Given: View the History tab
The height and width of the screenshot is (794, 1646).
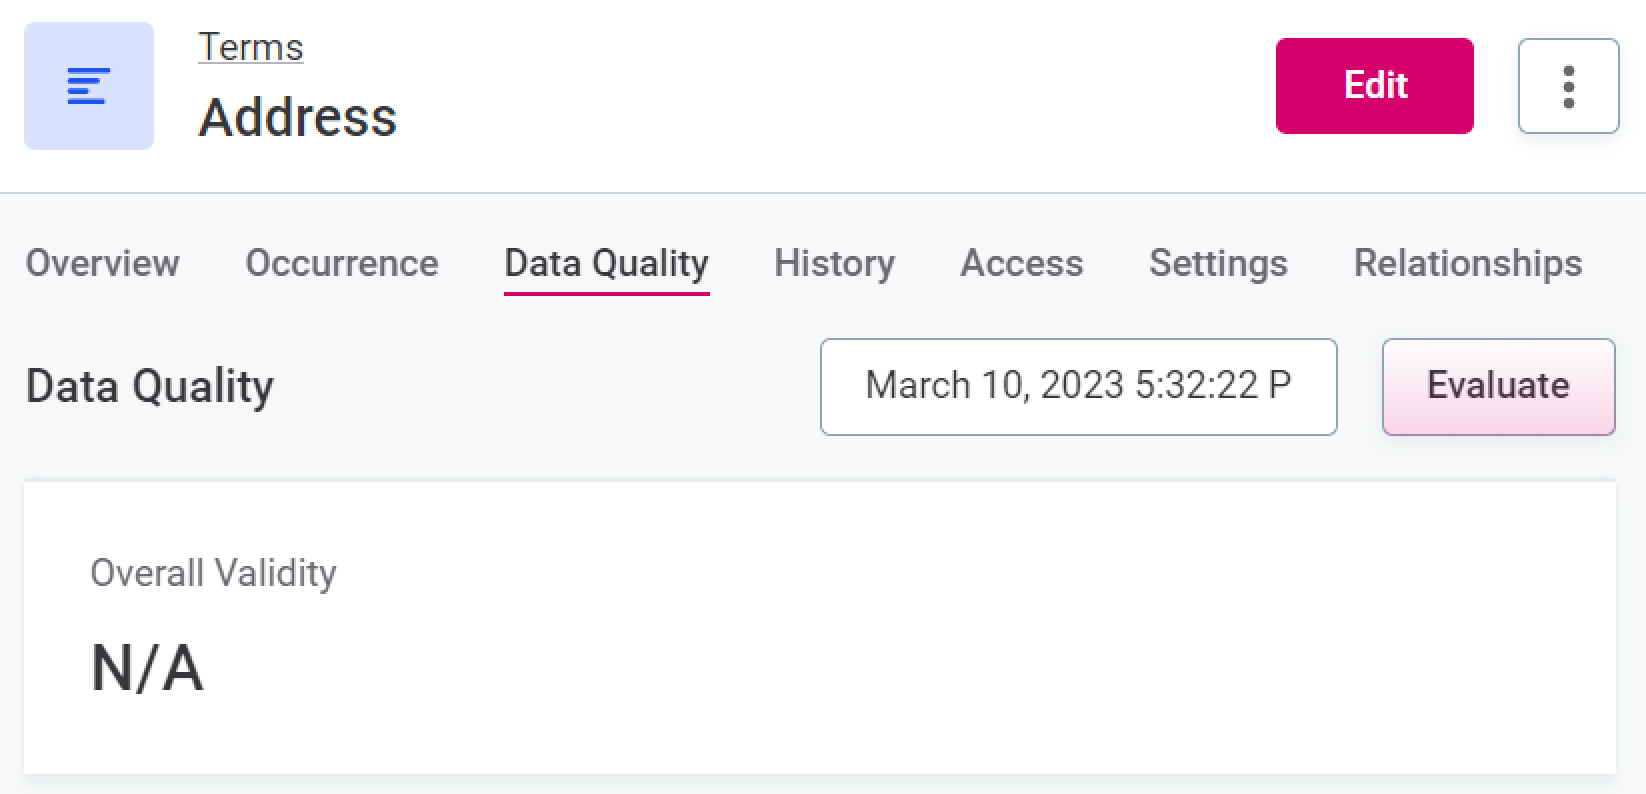Looking at the screenshot, I should point(834,263).
